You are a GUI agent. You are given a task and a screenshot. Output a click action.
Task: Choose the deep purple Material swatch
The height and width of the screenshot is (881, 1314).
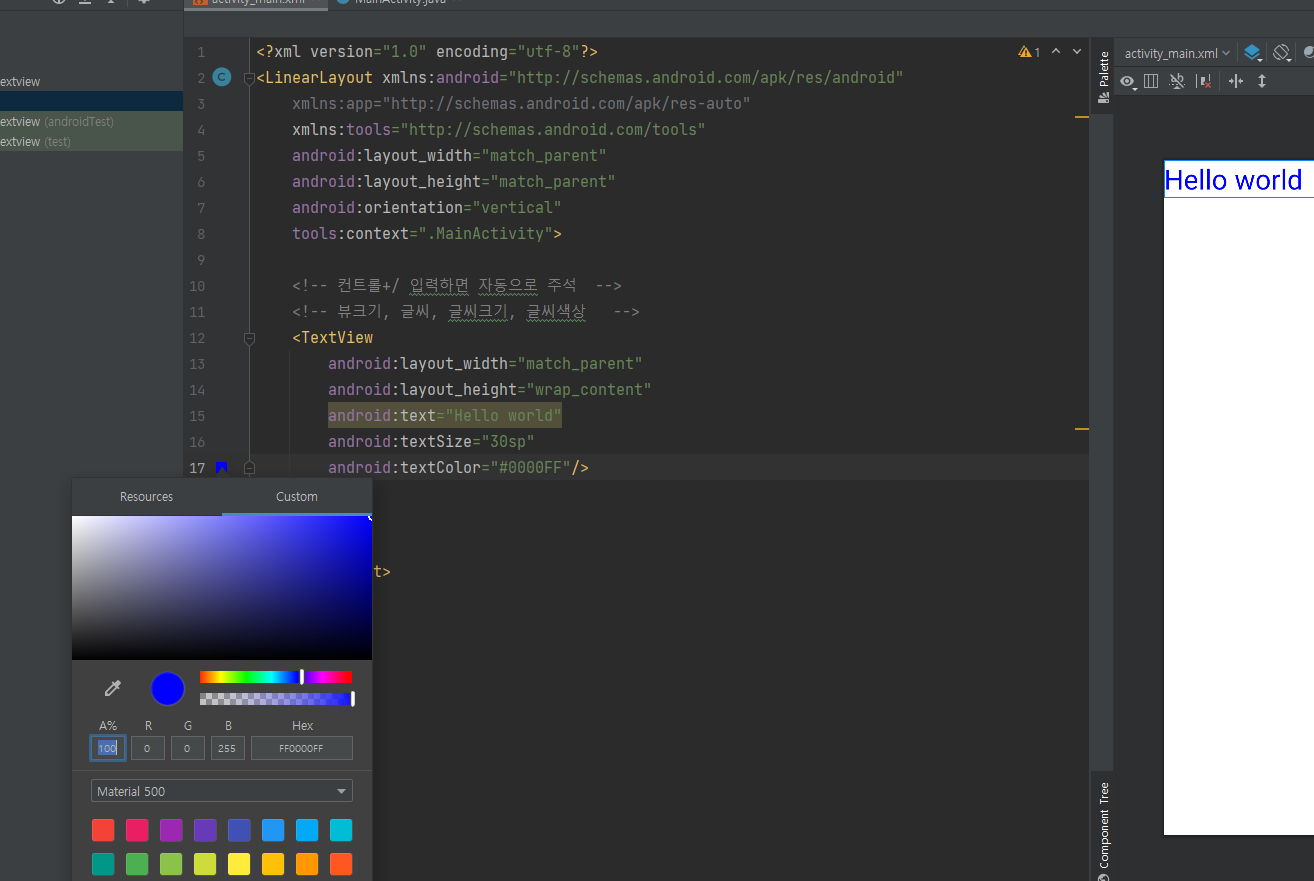(x=205, y=830)
